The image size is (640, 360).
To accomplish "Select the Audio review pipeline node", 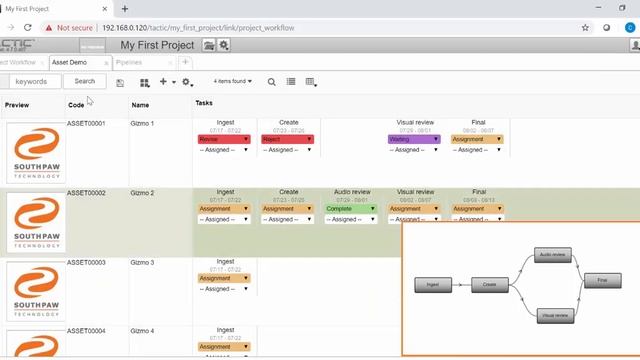I will point(553,255).
